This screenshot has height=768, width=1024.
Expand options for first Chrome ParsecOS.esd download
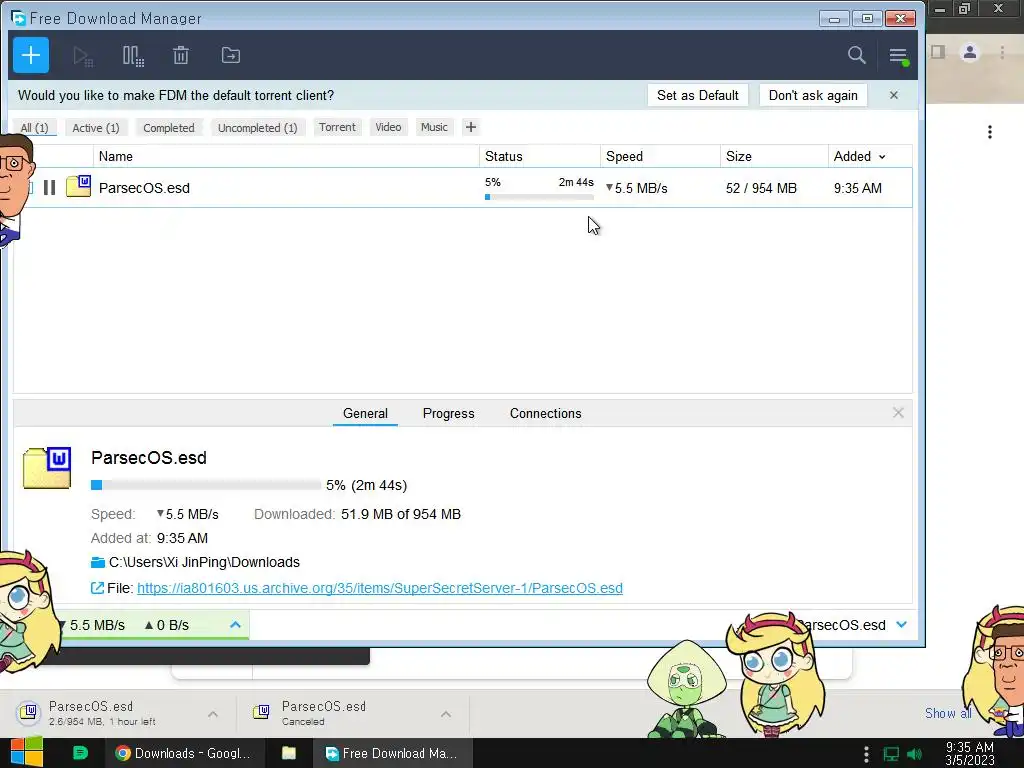(213, 714)
